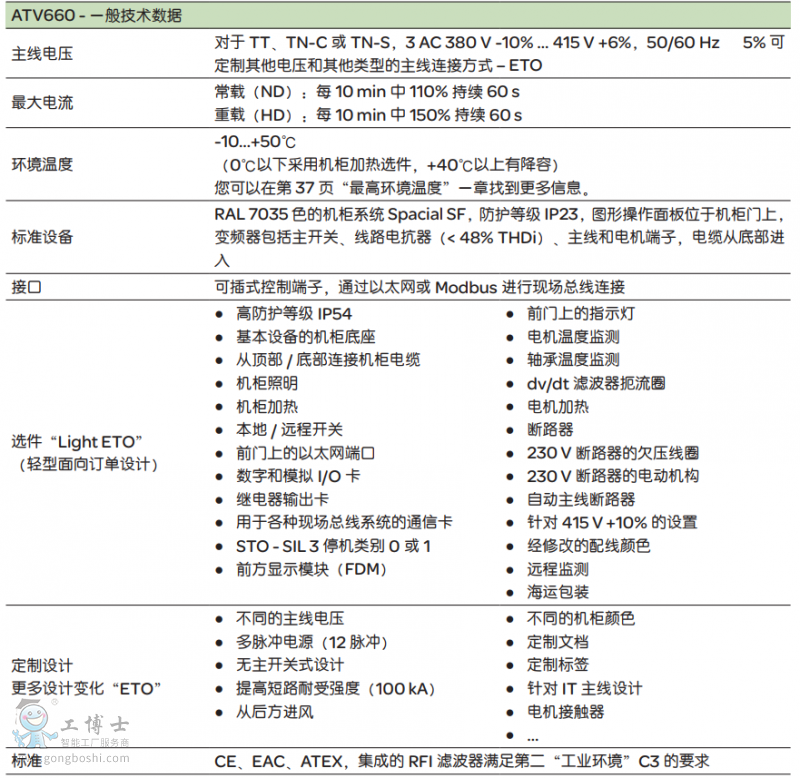Click the 本地 / 远程开关 list item
The image size is (800, 778).
(289, 429)
